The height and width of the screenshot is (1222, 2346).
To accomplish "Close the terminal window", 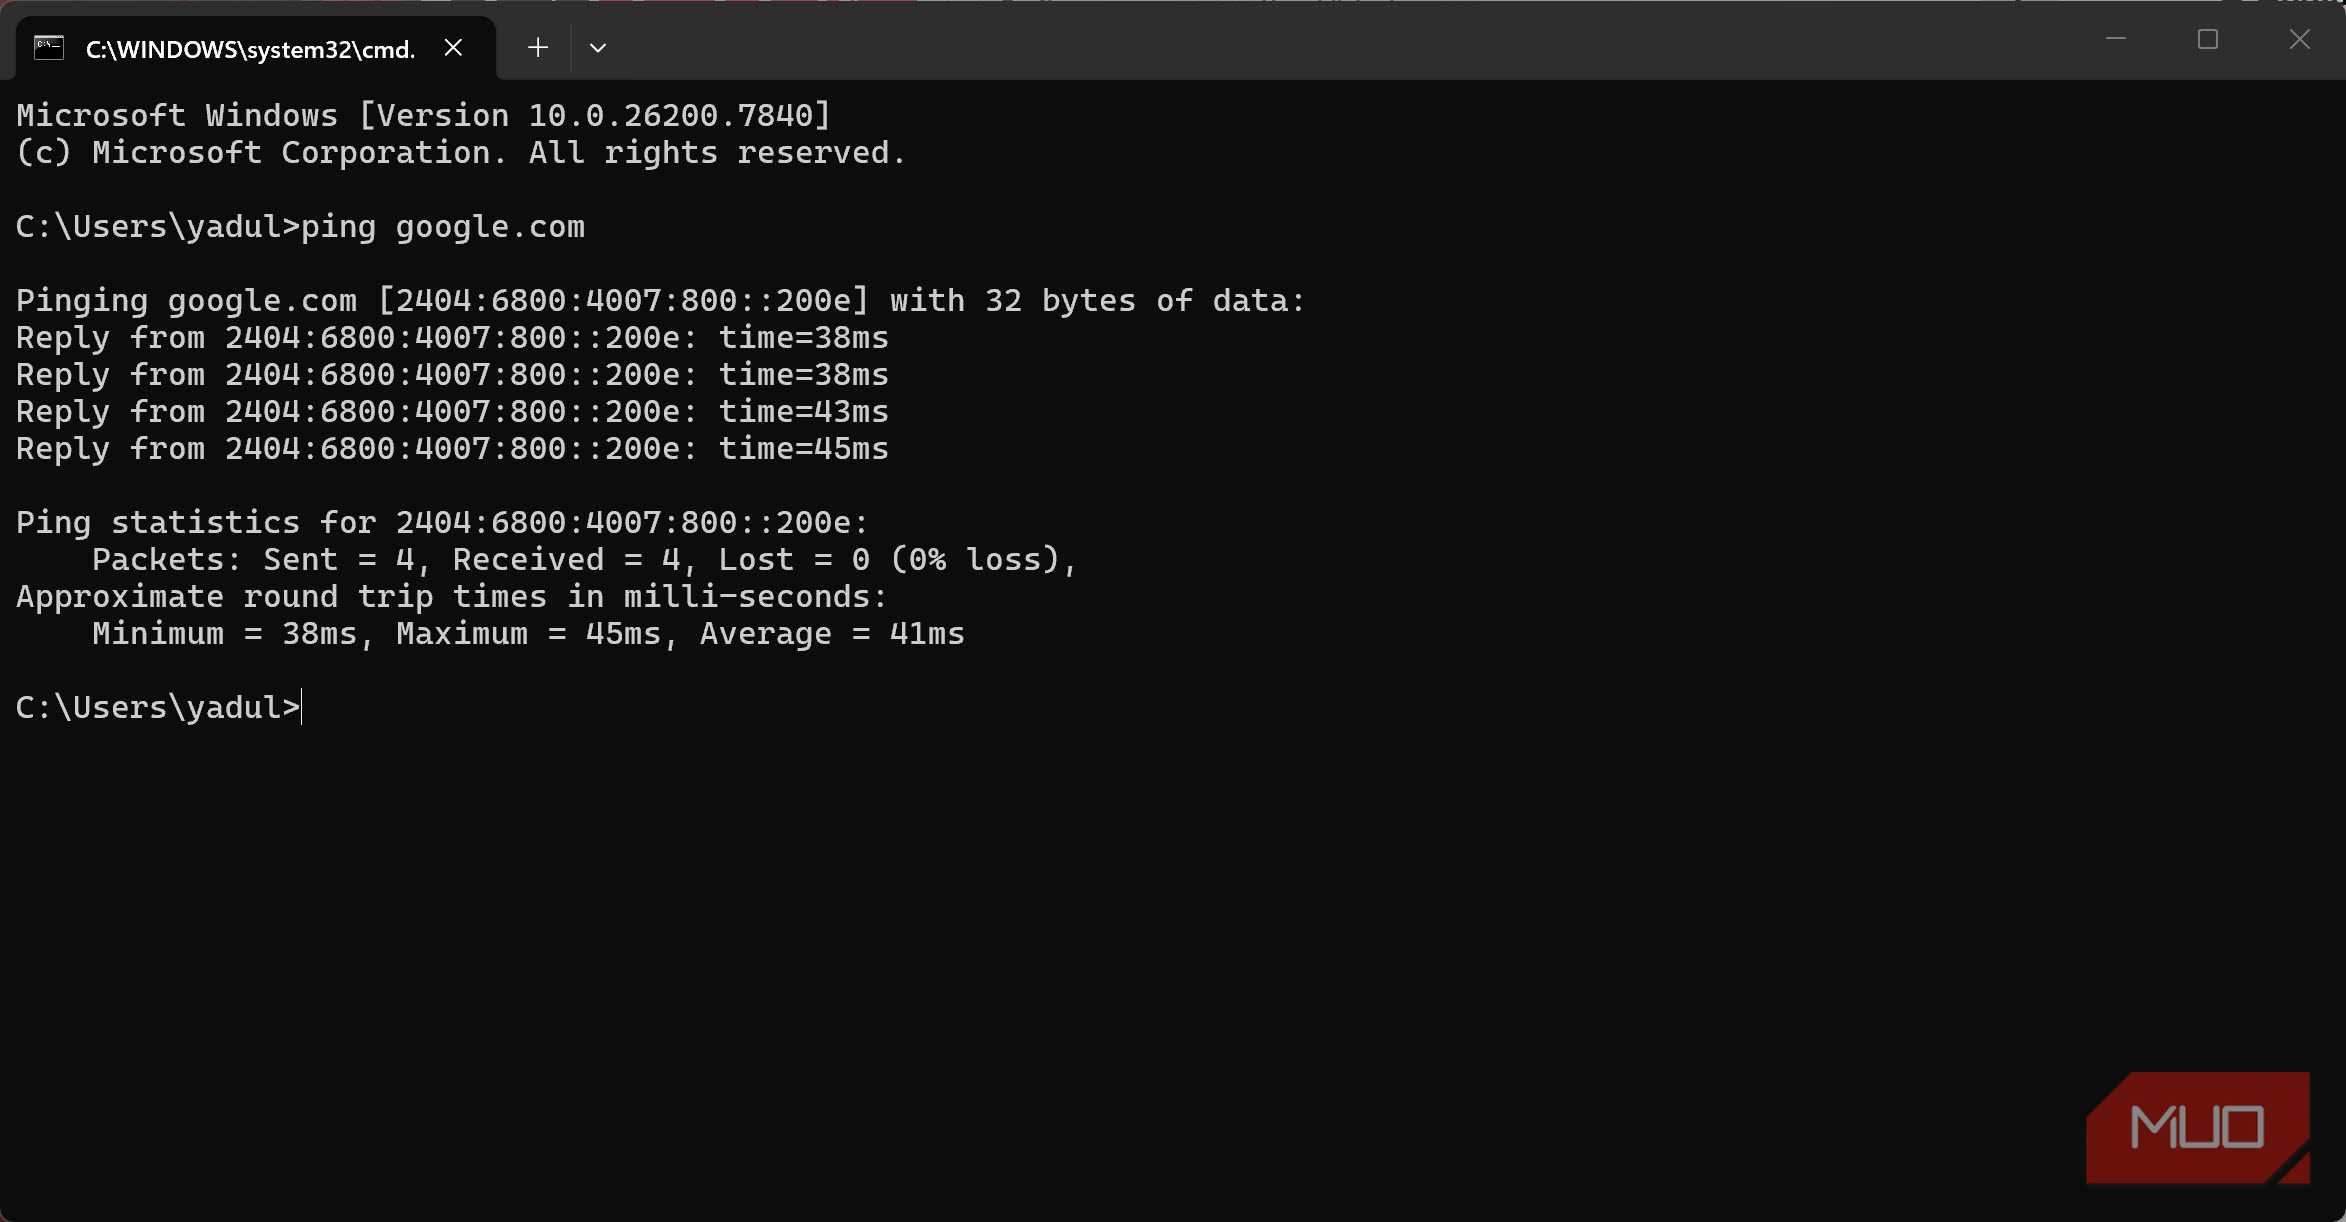I will (2300, 39).
